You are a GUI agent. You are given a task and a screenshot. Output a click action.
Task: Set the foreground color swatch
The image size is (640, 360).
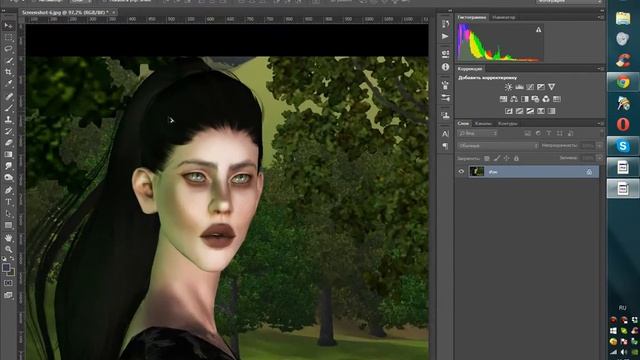click(x=6, y=268)
